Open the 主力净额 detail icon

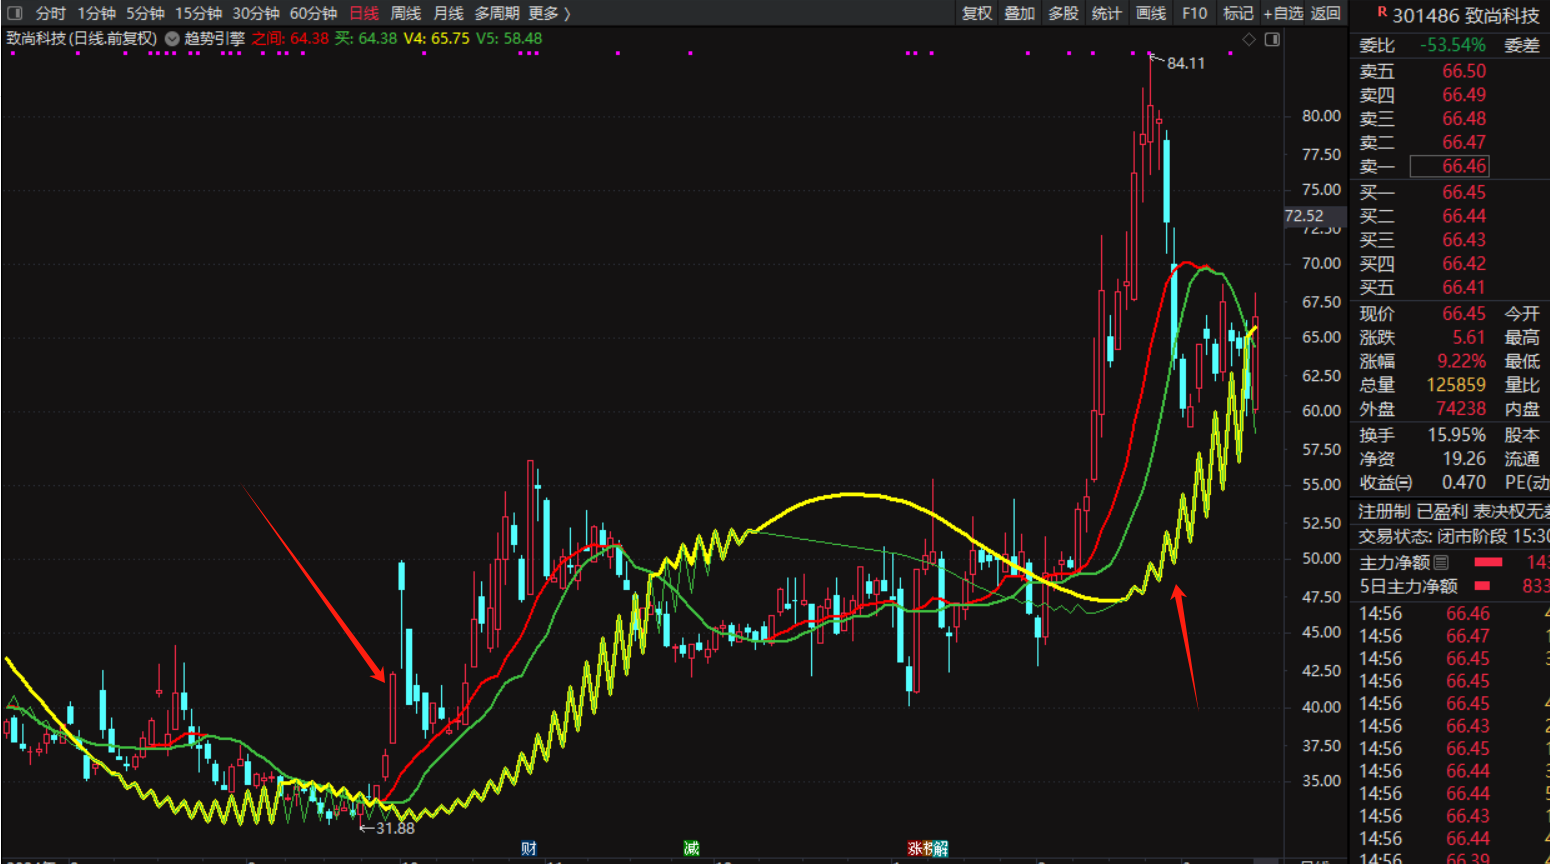tap(1441, 563)
